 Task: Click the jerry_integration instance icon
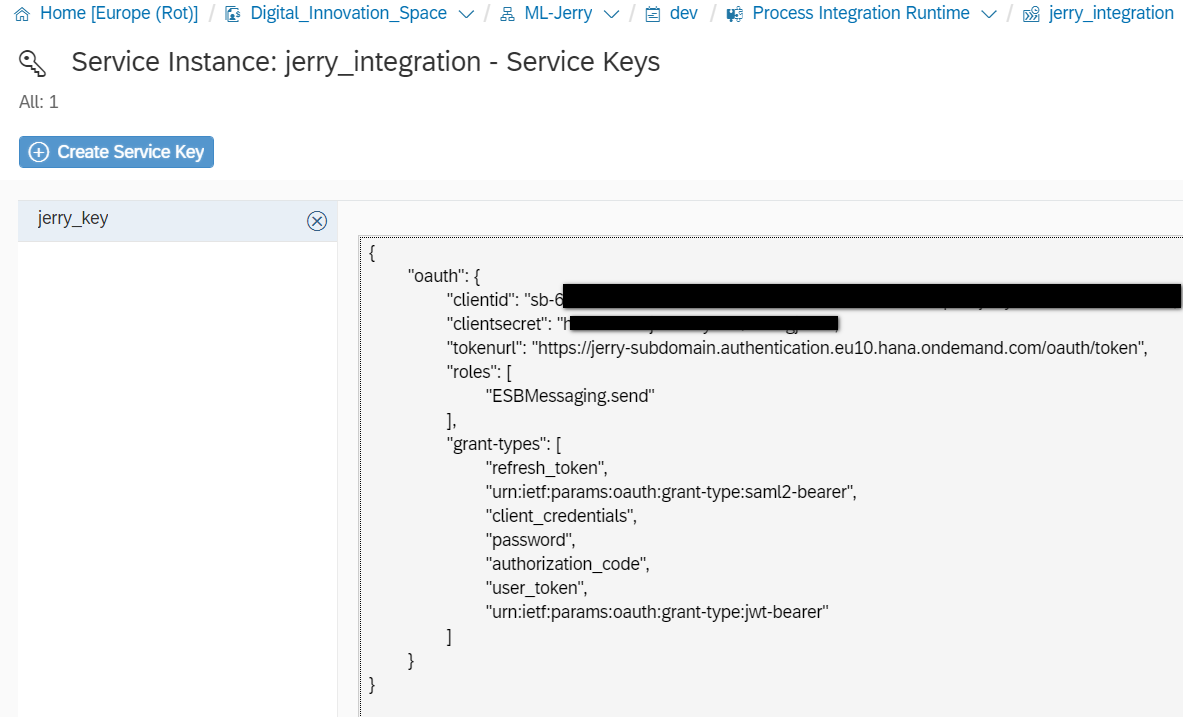(1031, 14)
